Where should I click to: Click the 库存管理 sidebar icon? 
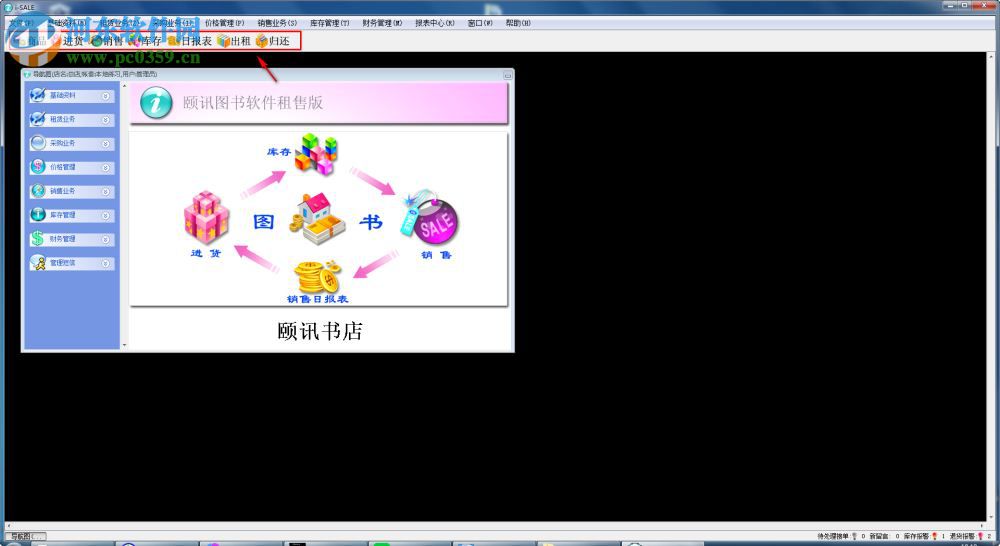(38, 214)
